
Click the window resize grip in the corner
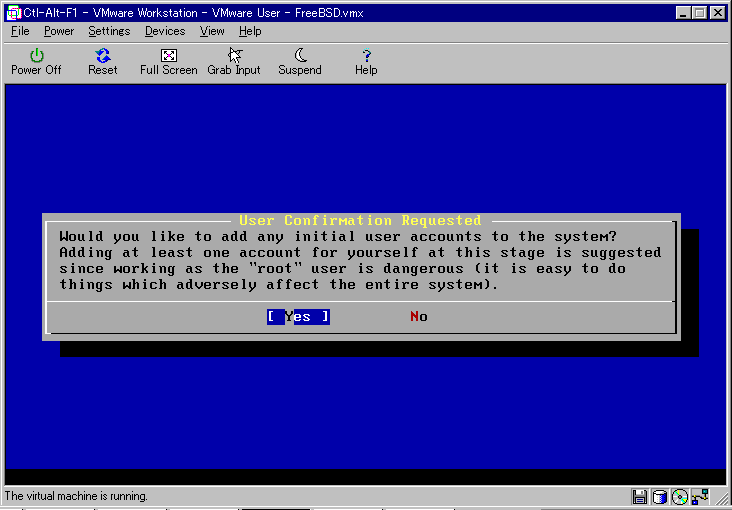[x=722, y=498]
